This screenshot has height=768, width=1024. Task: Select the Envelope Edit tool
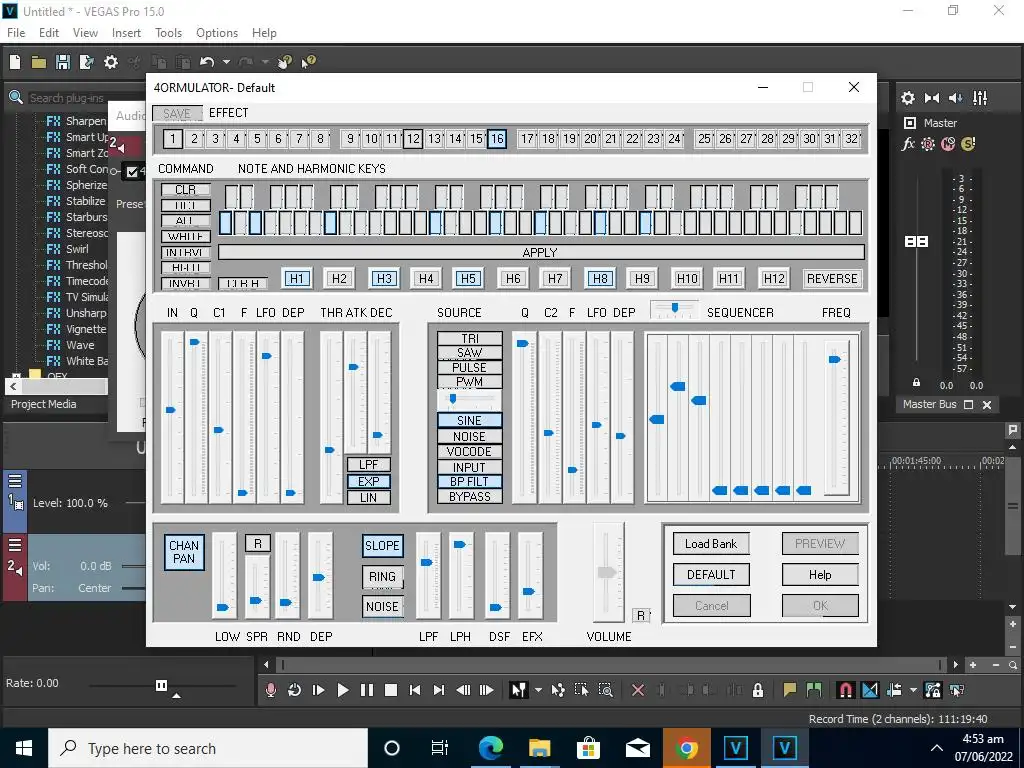(x=558, y=690)
